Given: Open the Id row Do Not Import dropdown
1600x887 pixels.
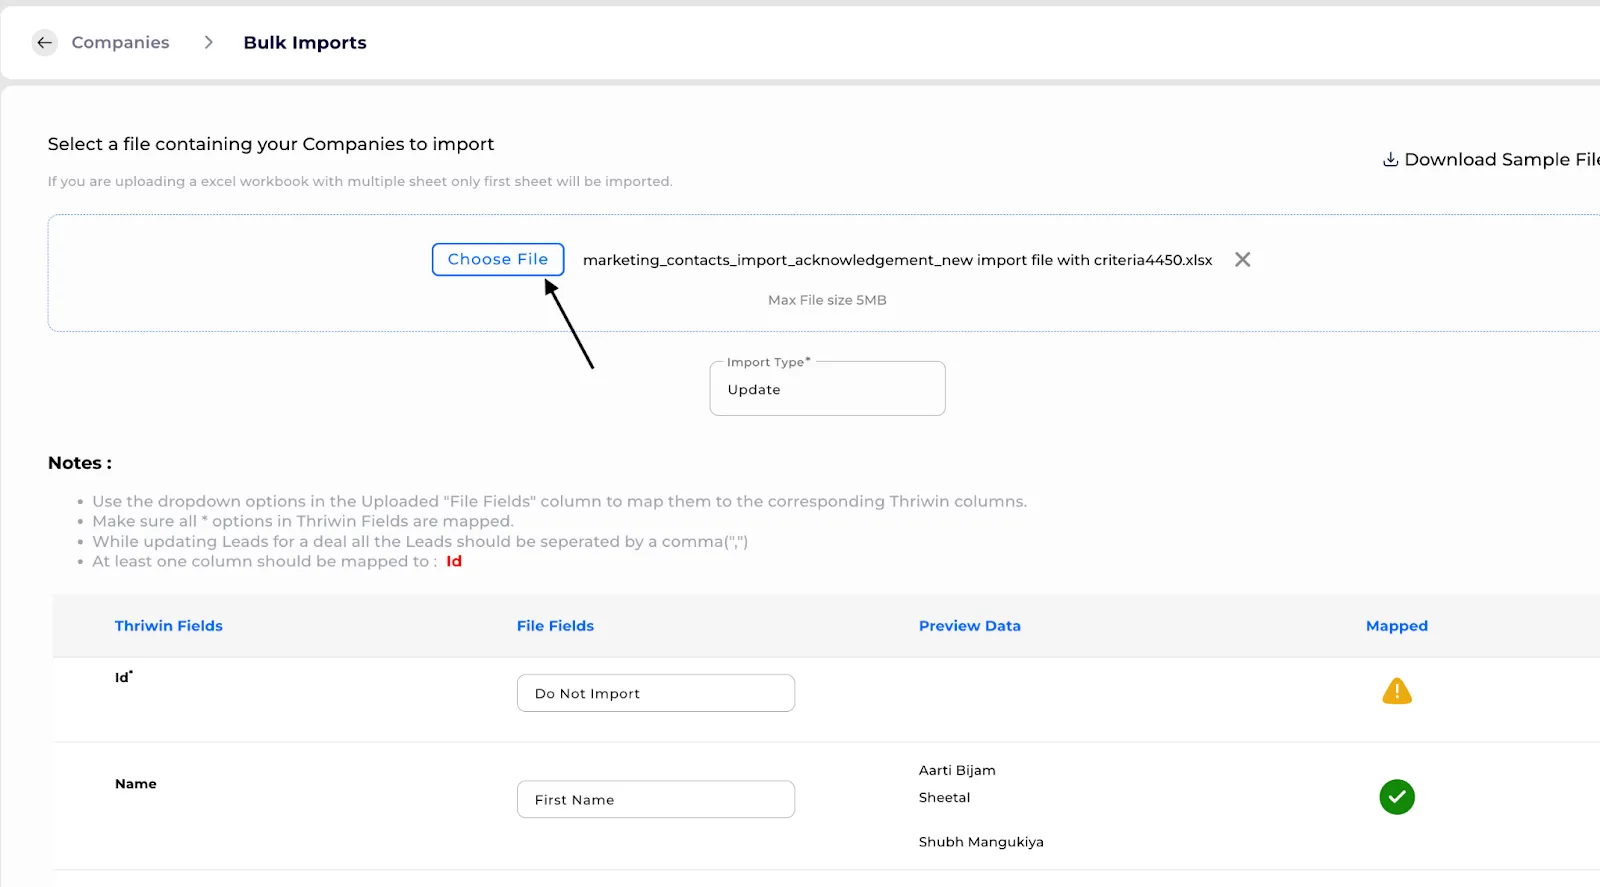Looking at the screenshot, I should coord(656,693).
